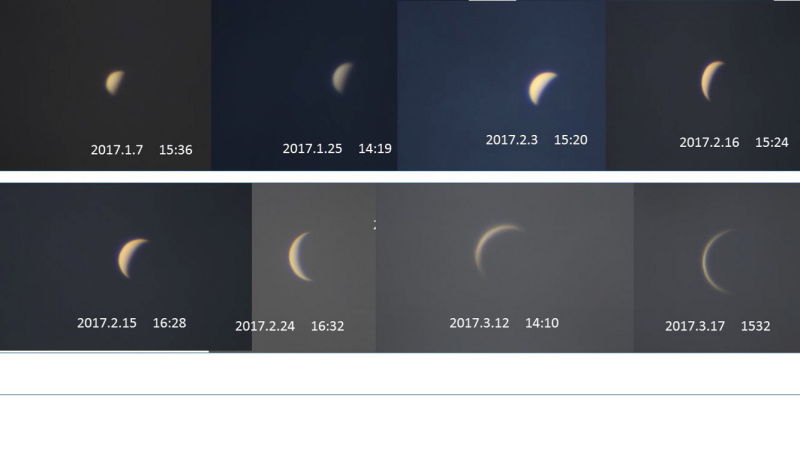
Task: Click the 2017.1.7 date label
Action: [117, 150]
